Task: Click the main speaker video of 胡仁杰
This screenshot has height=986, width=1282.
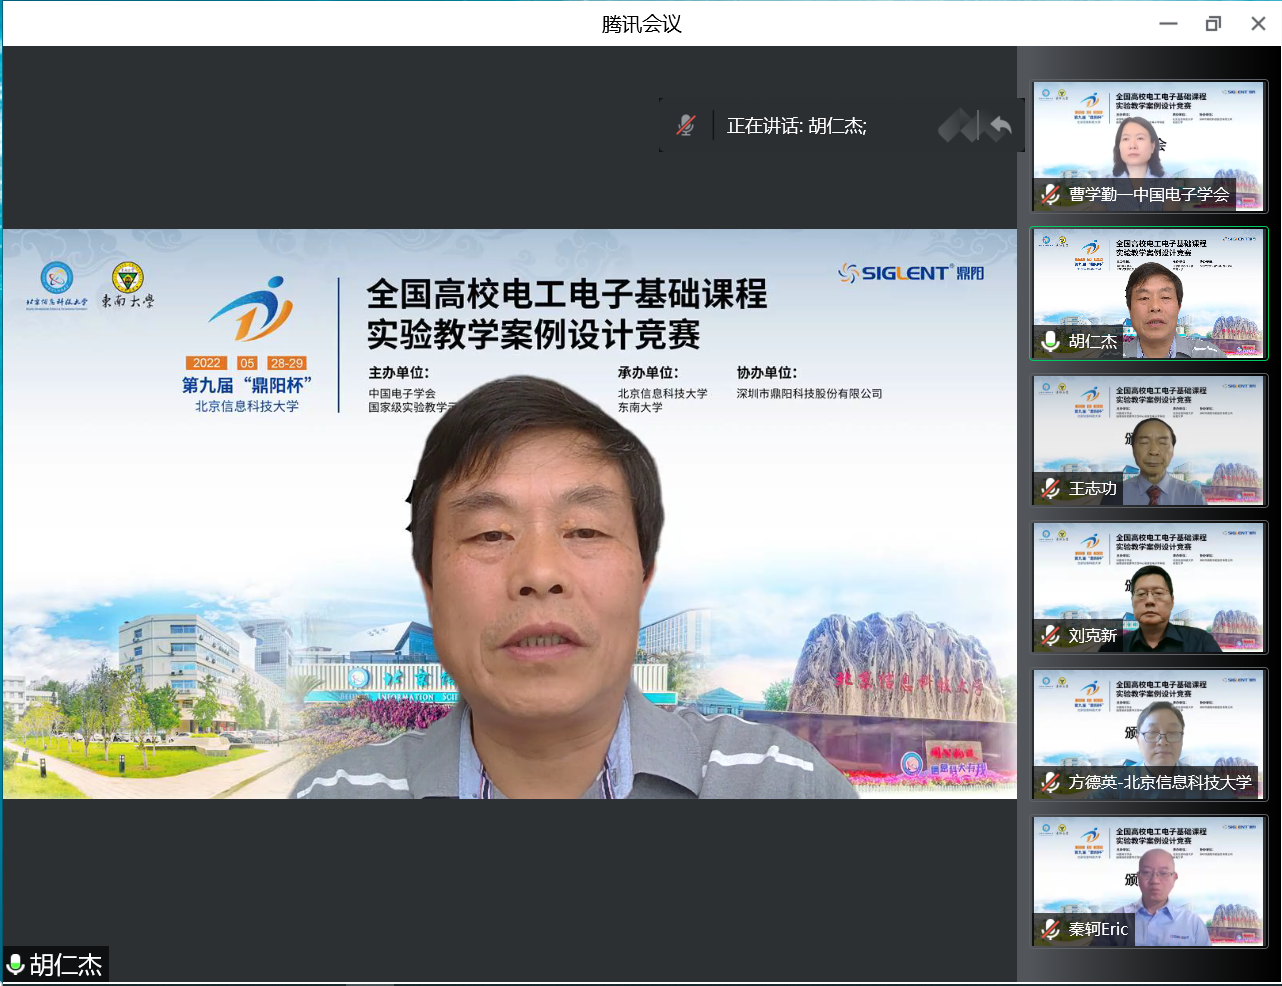Action: [510, 514]
